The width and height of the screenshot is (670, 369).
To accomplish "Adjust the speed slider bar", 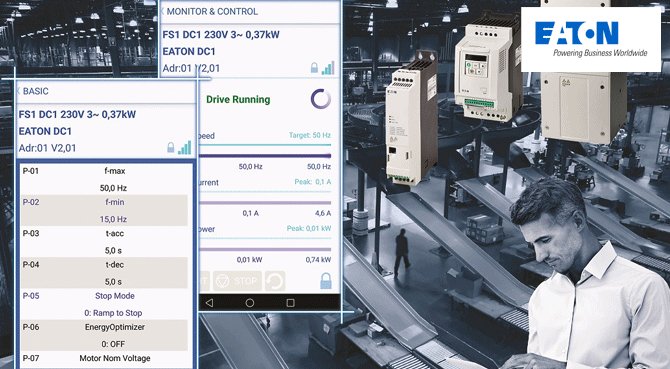I will tap(265, 156).
